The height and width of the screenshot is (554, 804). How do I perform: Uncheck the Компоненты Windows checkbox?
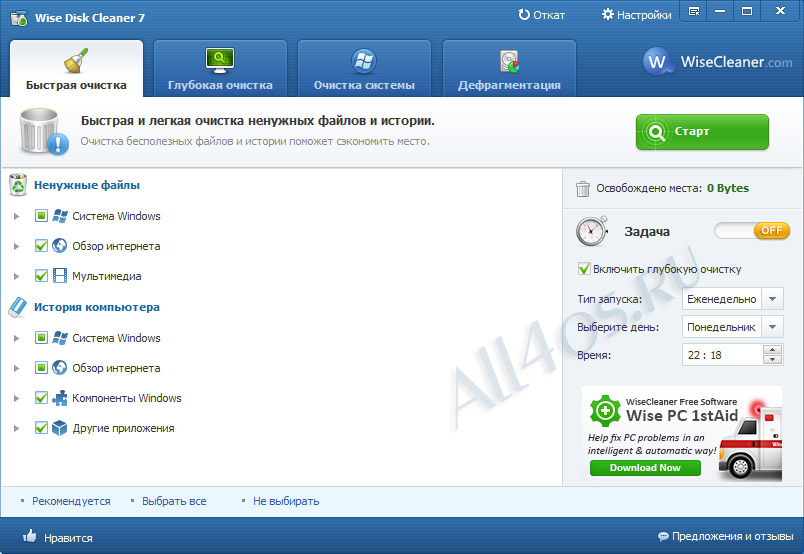[41, 398]
